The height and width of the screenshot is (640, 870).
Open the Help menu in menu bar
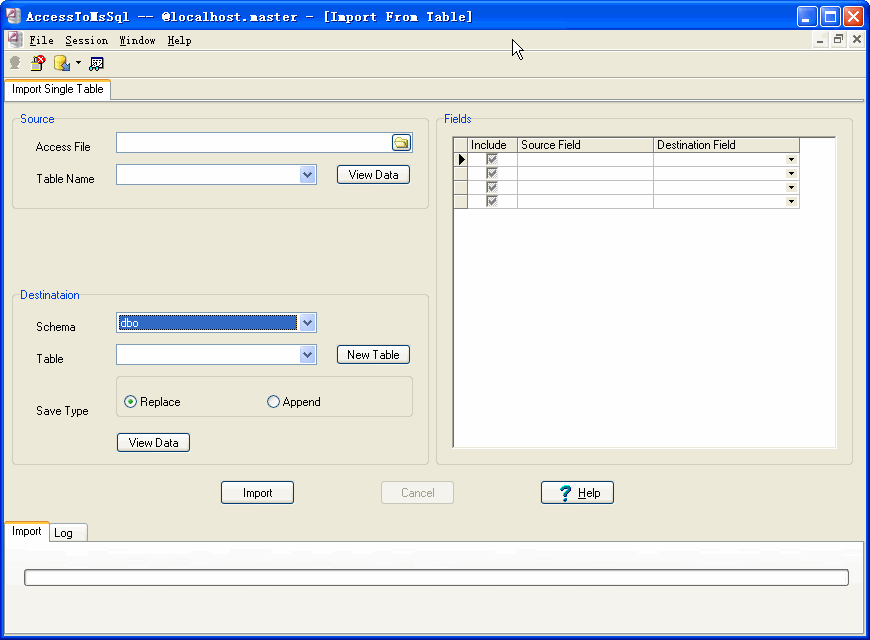(x=179, y=41)
